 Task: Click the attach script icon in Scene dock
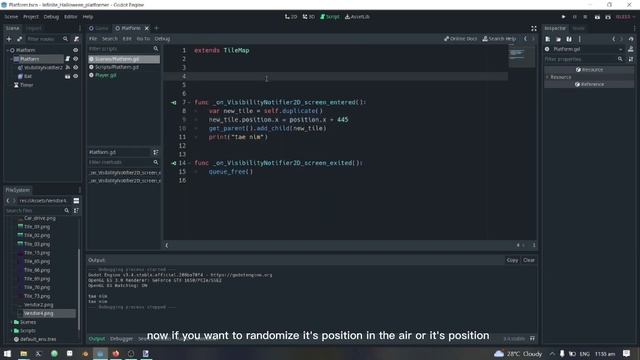[76, 39]
